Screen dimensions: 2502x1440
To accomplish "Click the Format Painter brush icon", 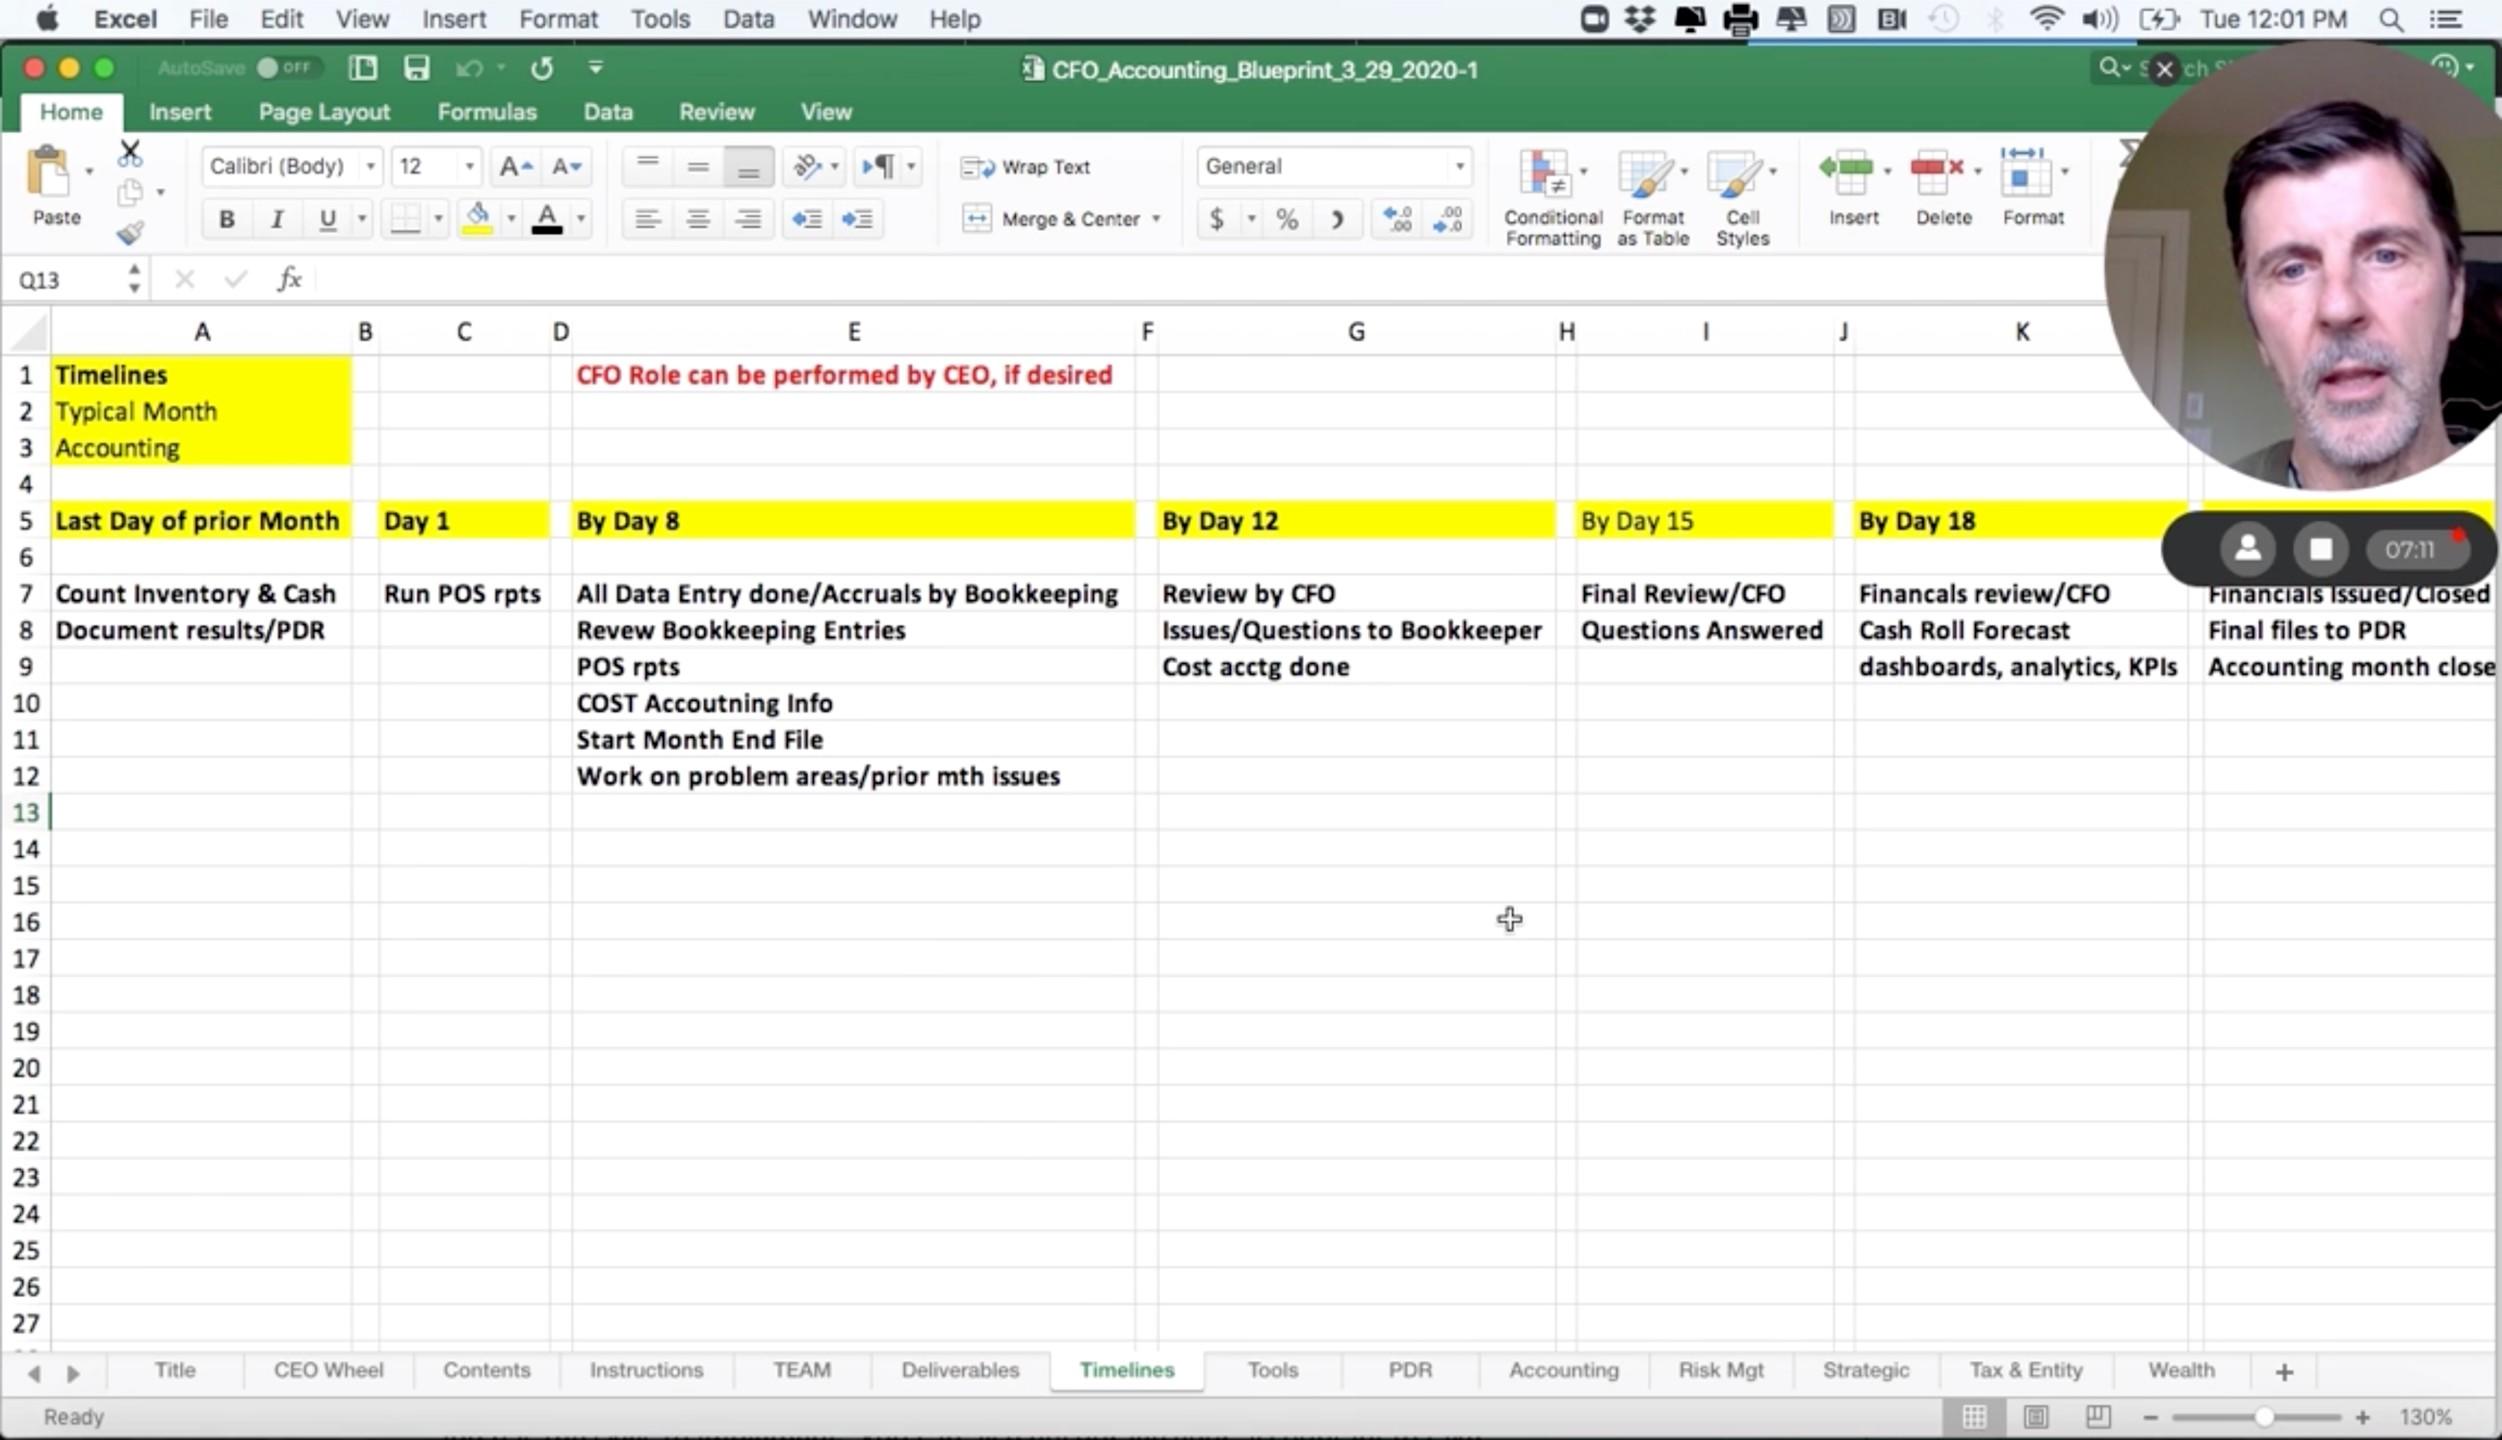I will pos(130,234).
